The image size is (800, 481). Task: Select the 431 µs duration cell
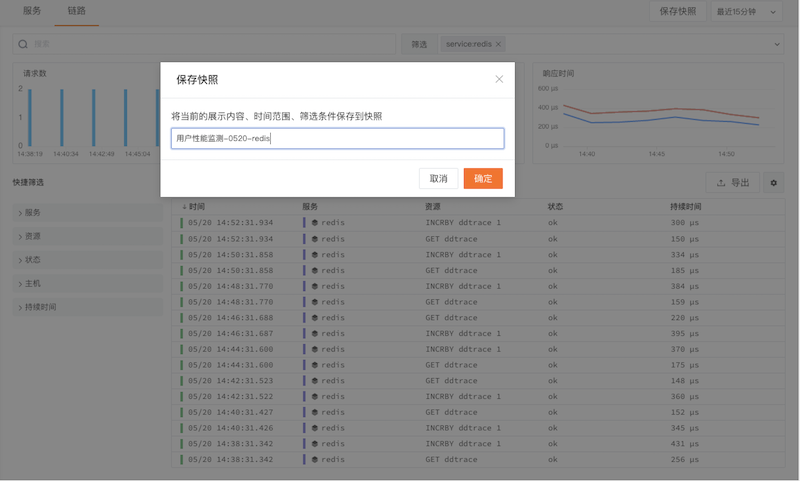tap(685, 444)
